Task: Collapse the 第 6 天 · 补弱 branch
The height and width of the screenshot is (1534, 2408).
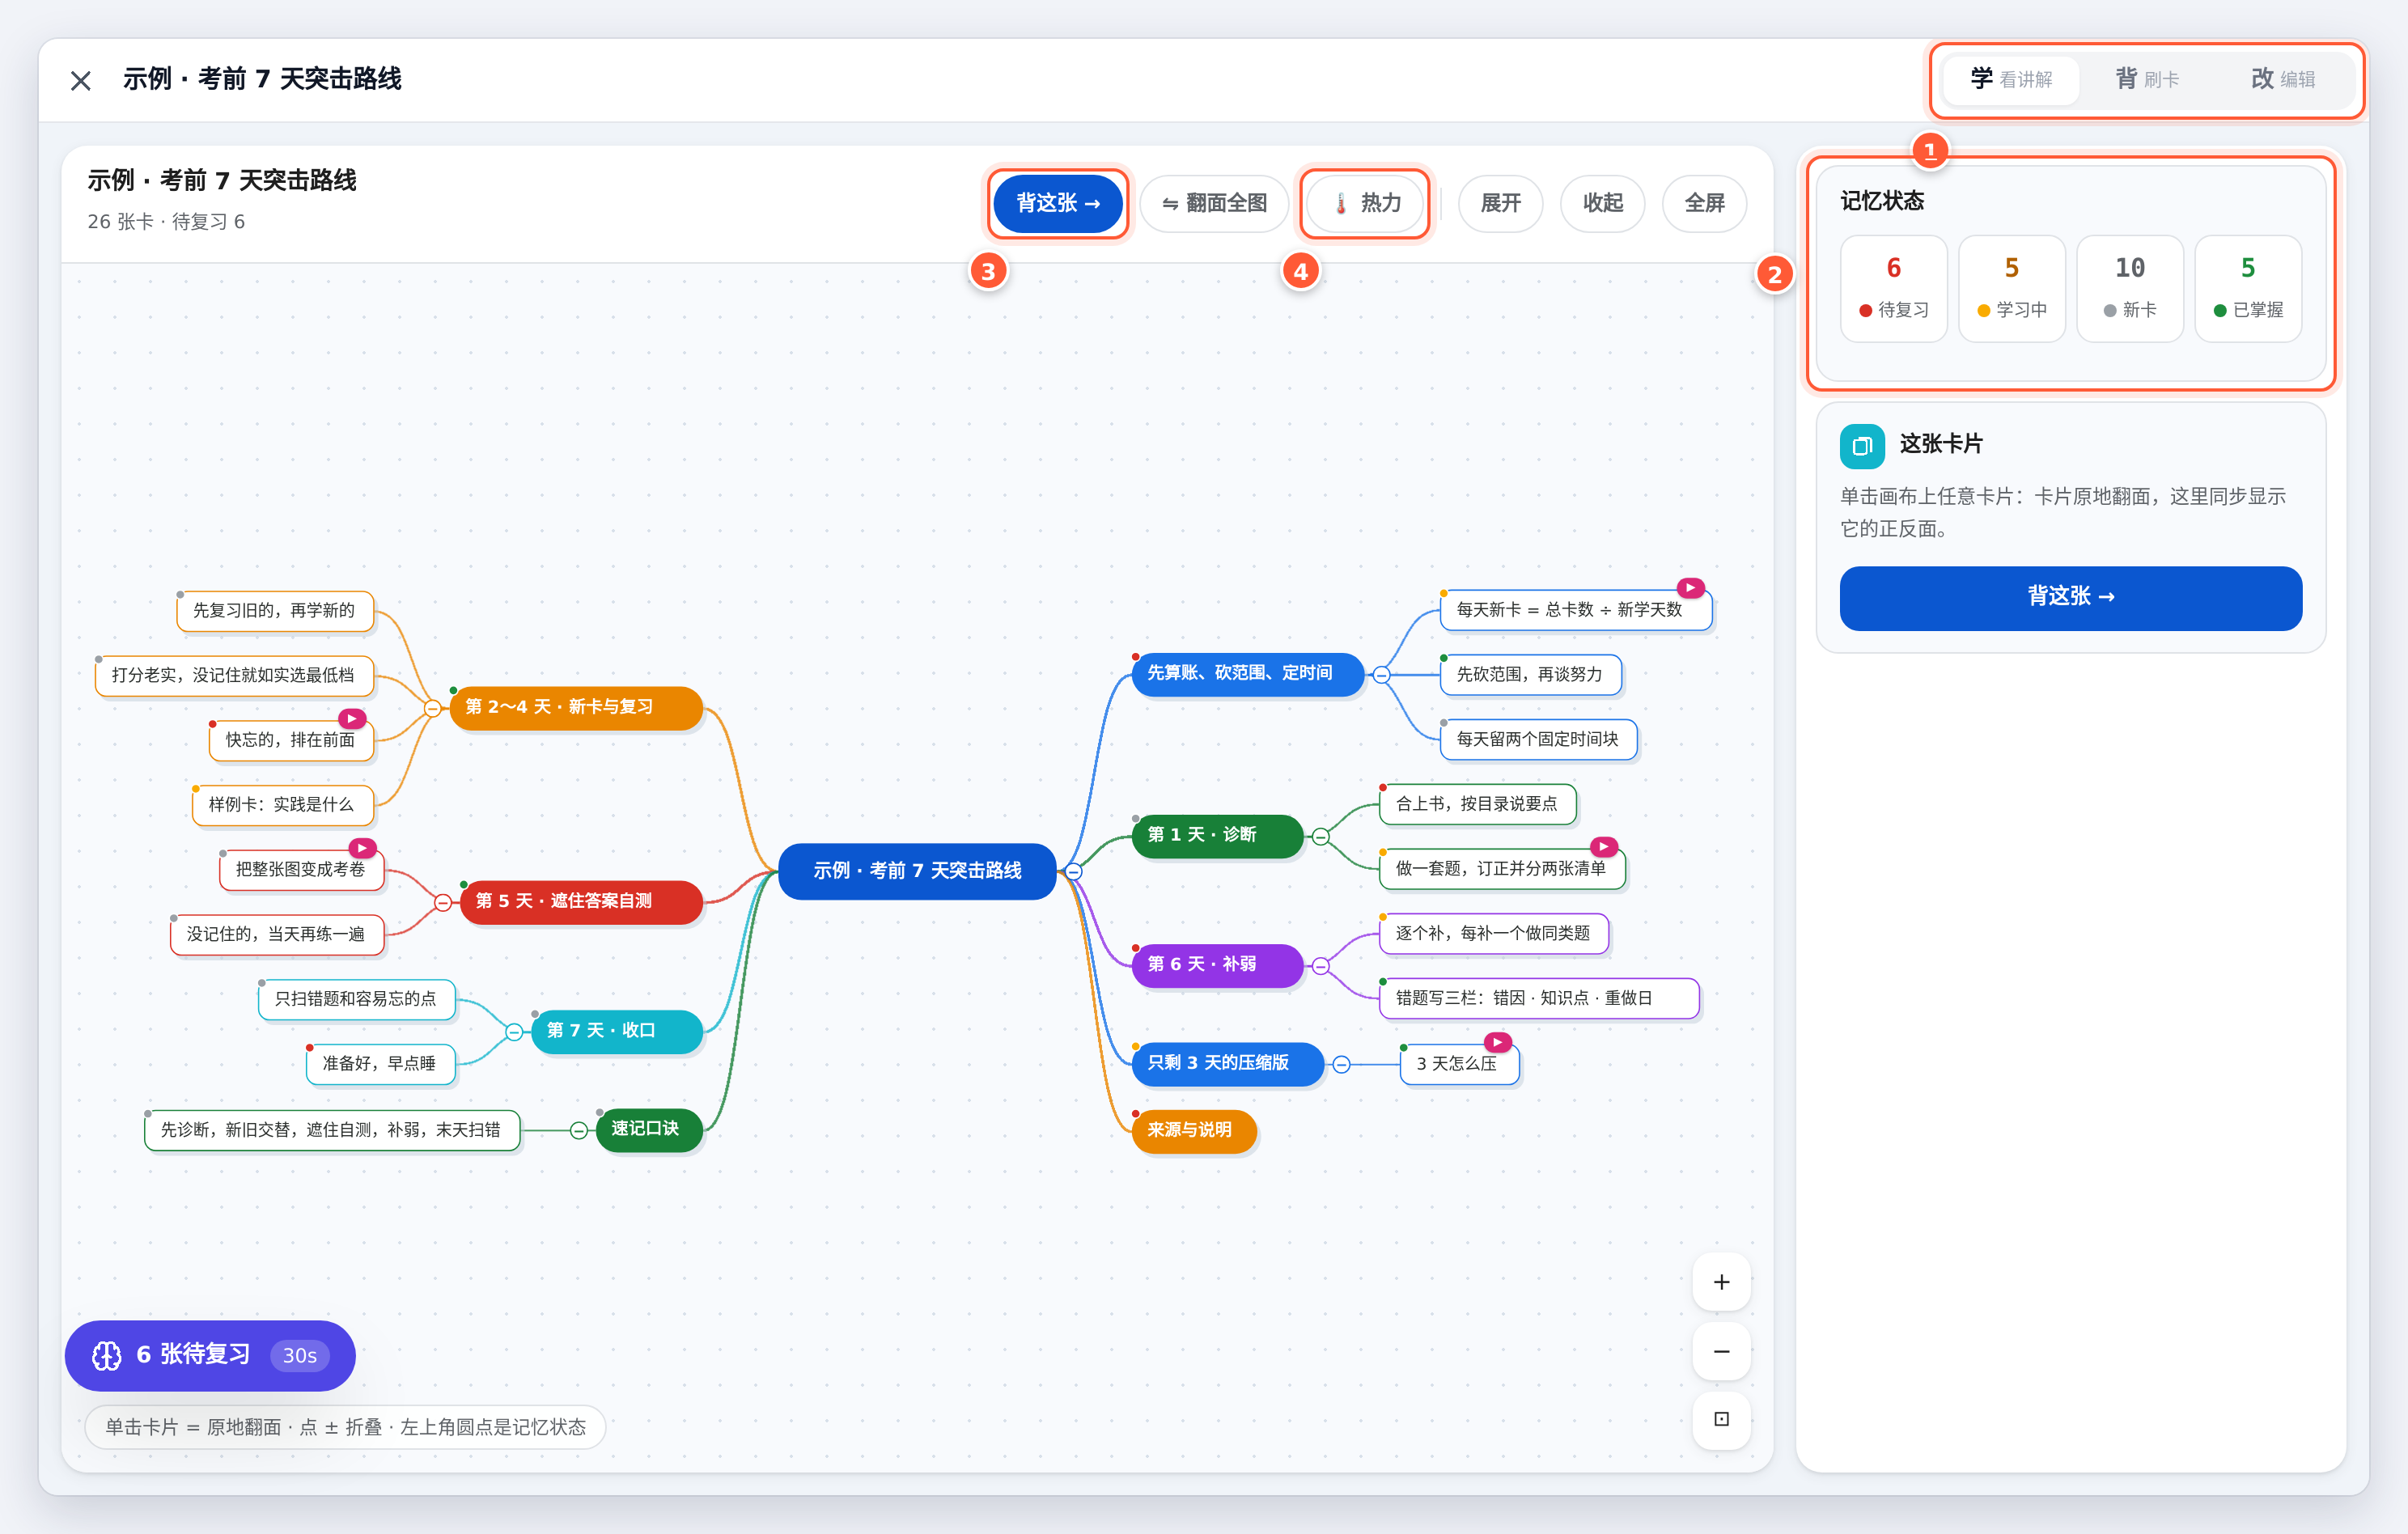Action: pyautogui.click(x=1320, y=966)
